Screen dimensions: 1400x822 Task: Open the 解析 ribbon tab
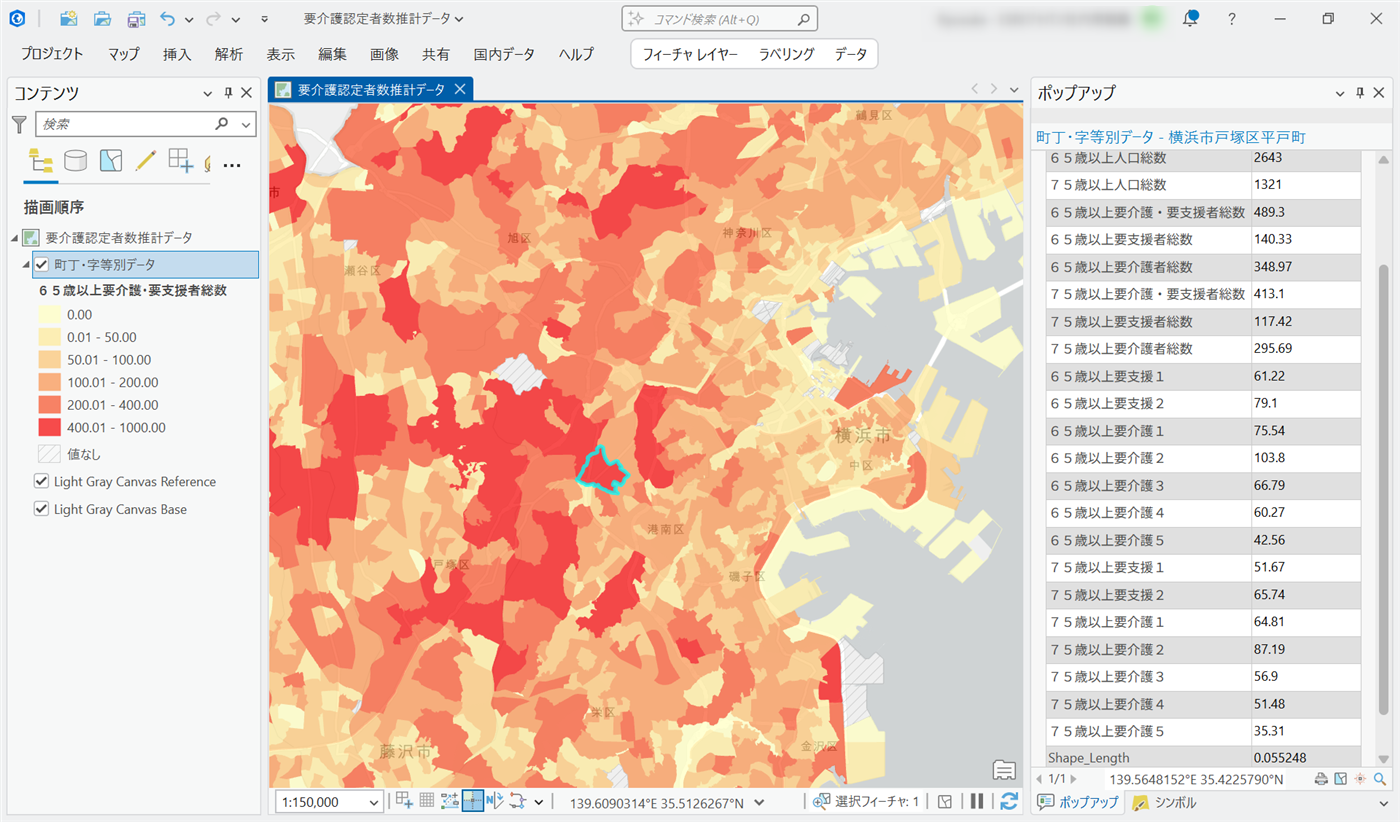click(x=228, y=54)
